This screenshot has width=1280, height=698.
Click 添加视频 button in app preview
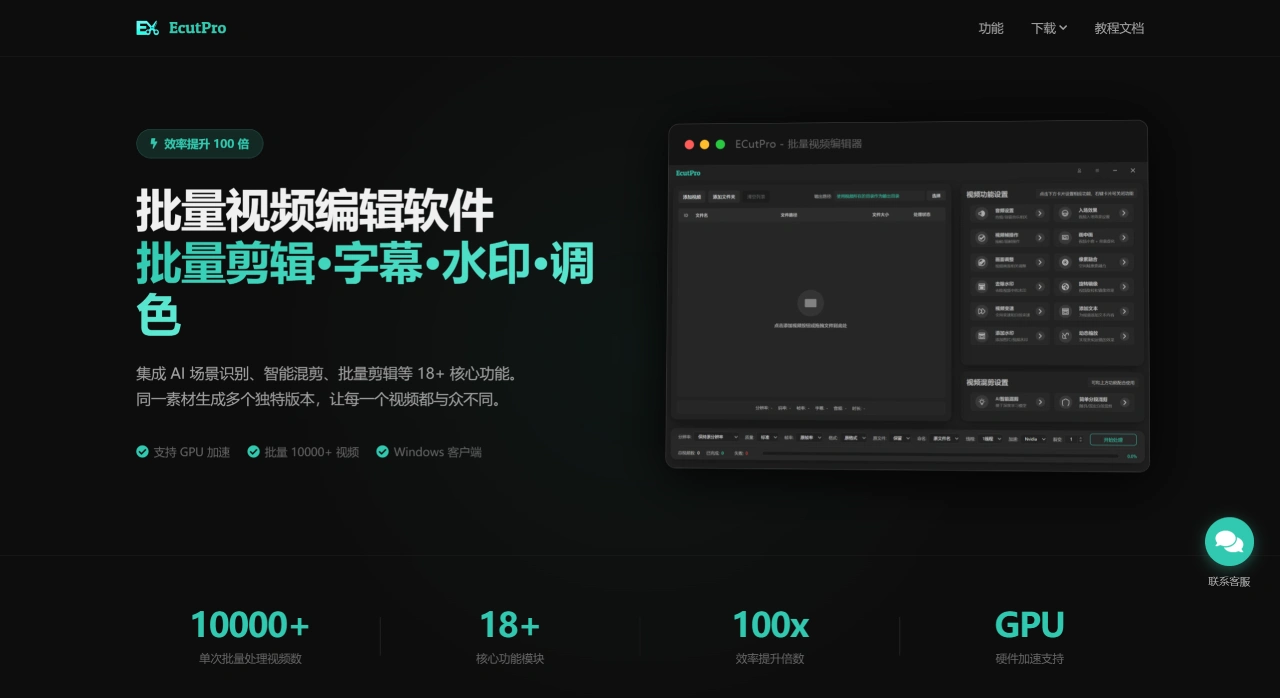(692, 197)
